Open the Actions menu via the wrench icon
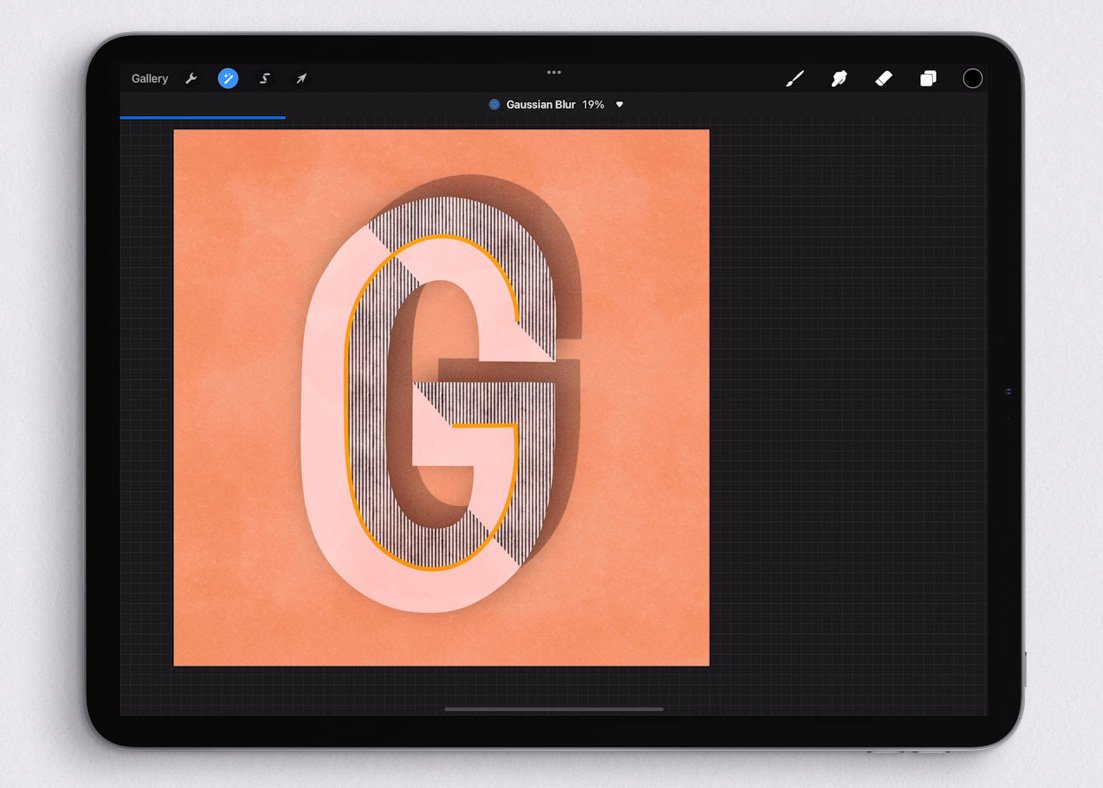 191,78
